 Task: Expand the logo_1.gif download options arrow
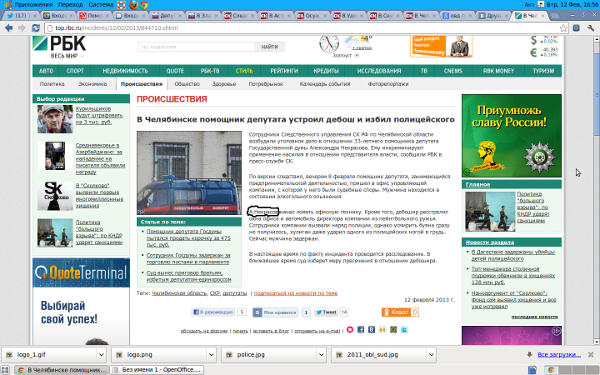tap(101, 355)
